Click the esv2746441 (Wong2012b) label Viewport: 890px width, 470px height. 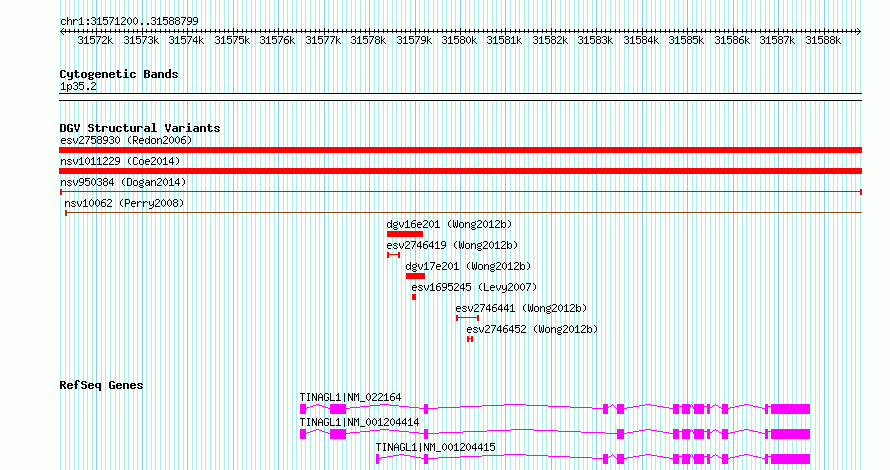coord(521,308)
